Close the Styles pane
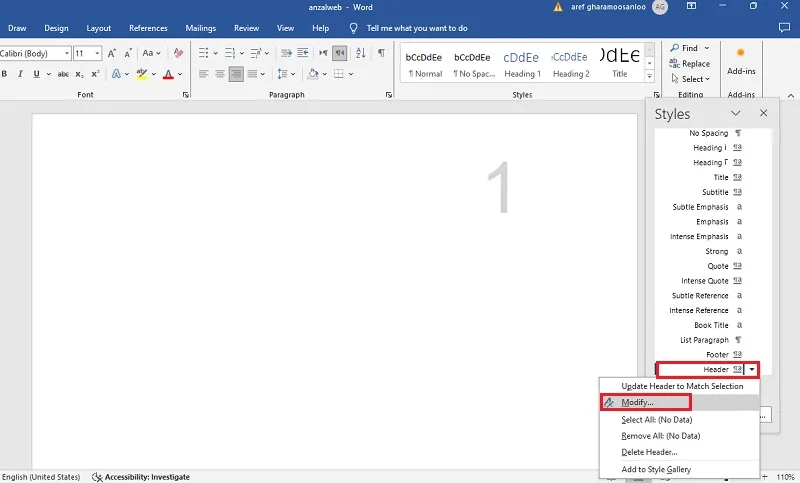Image resolution: width=800 pixels, height=483 pixels. (x=763, y=113)
